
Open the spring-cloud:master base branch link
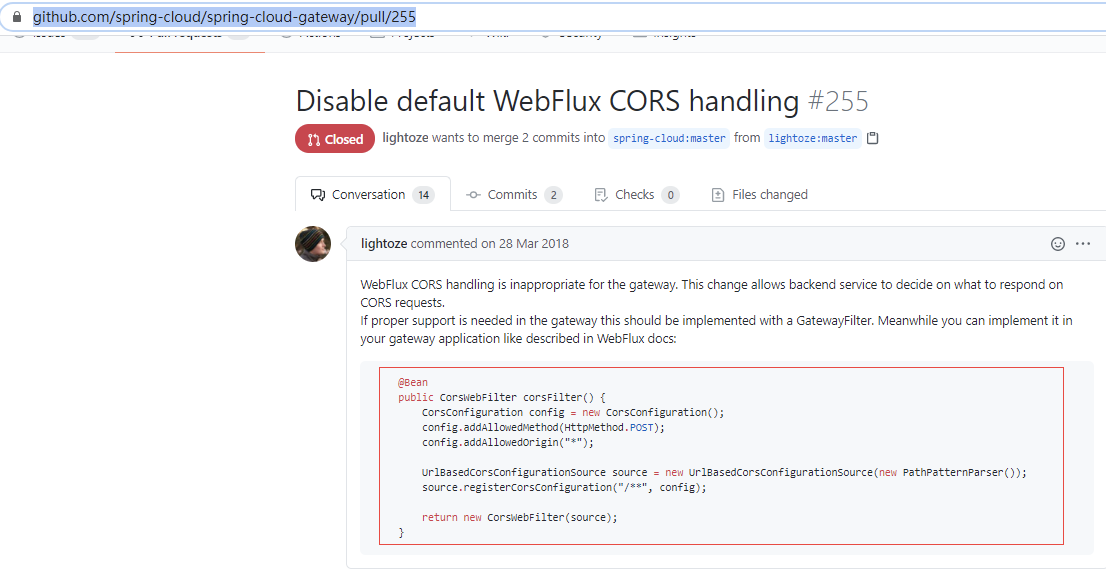(x=669, y=138)
